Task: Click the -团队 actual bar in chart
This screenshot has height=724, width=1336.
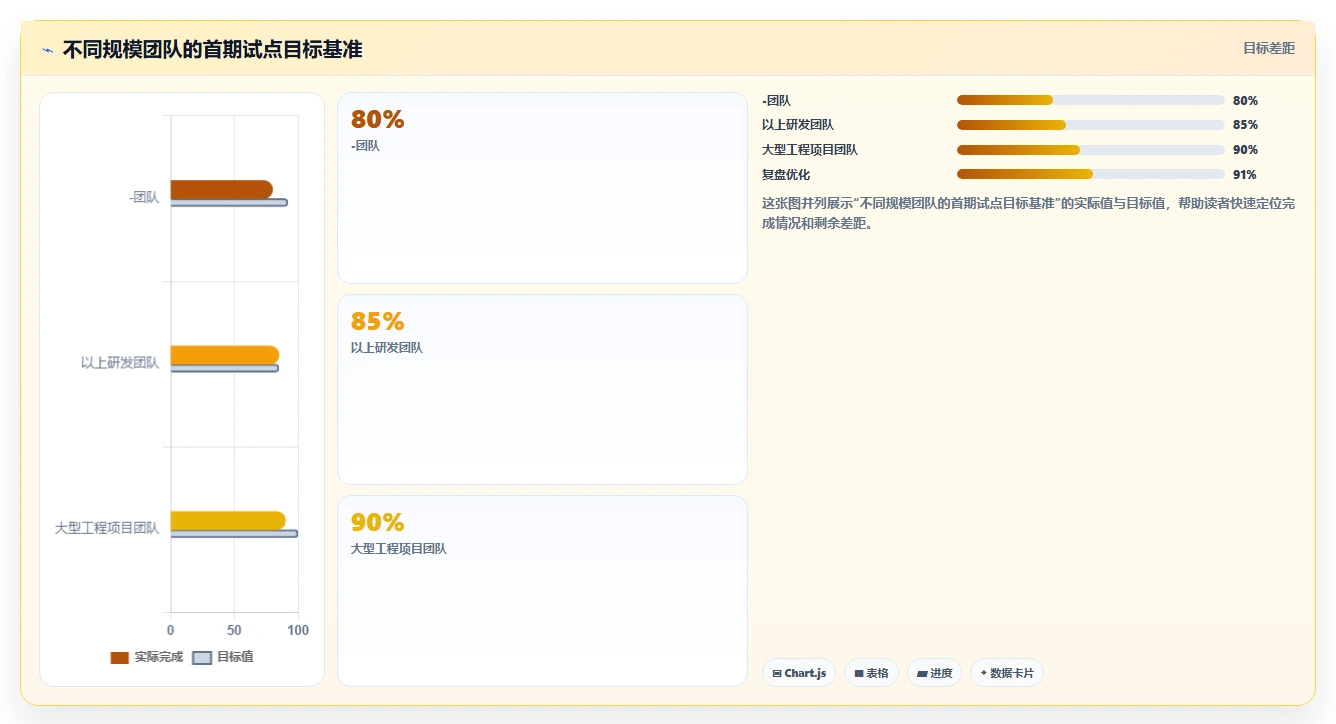Action: pyautogui.click(x=221, y=189)
